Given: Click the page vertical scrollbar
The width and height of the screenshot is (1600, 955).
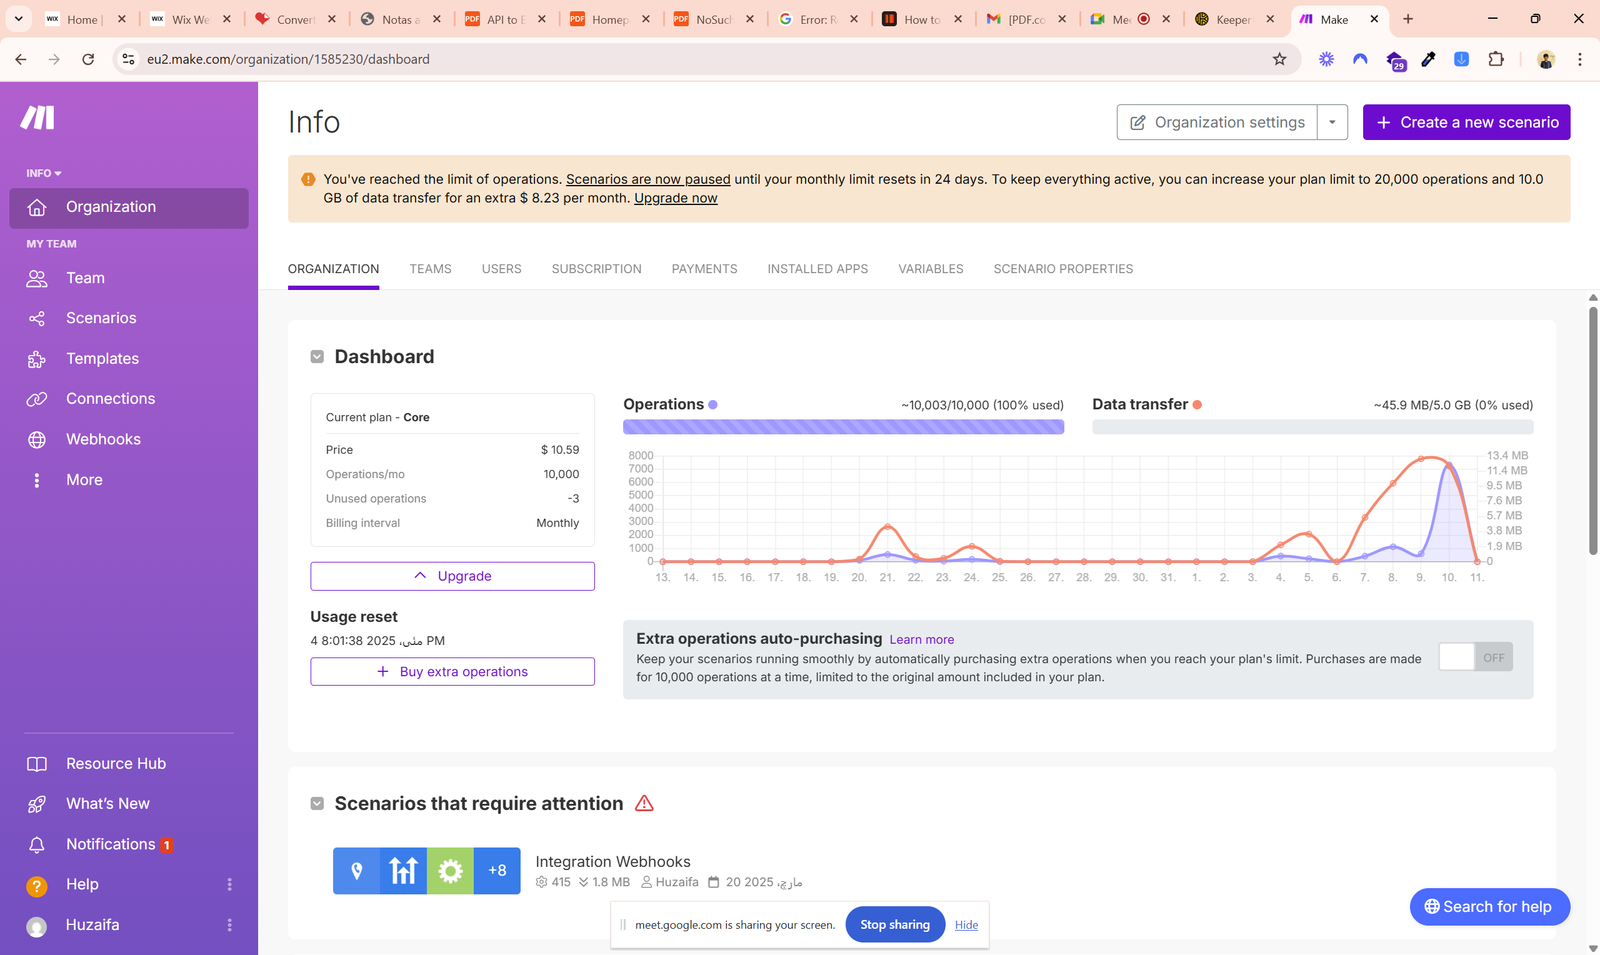Looking at the screenshot, I should coord(1593,430).
